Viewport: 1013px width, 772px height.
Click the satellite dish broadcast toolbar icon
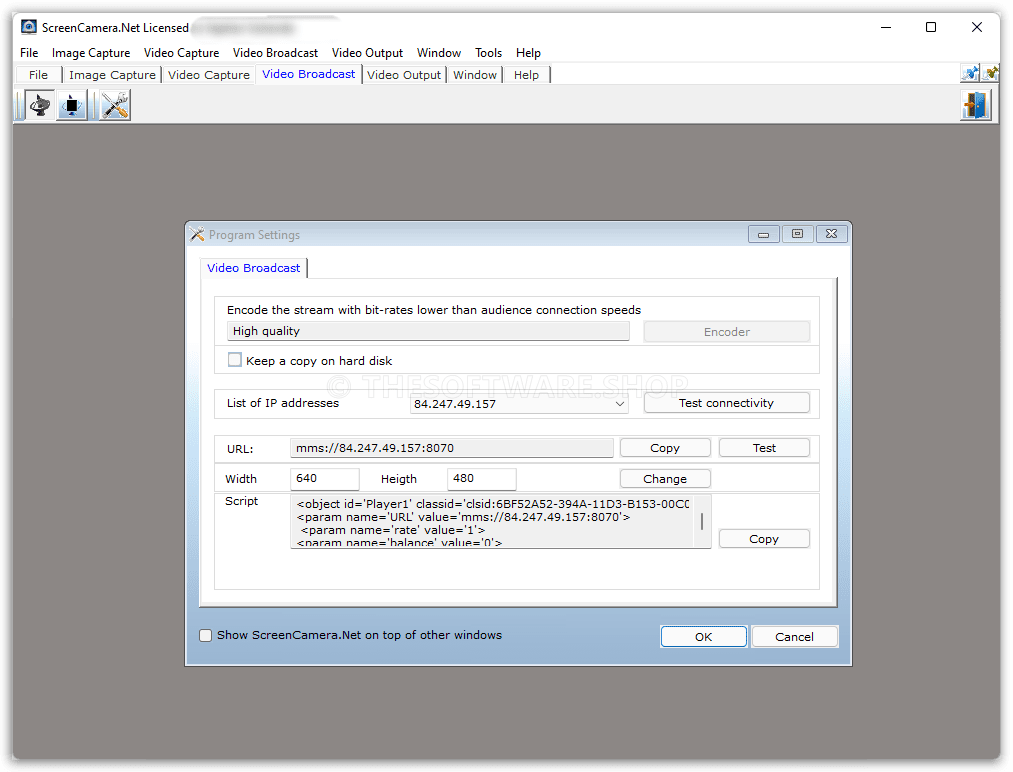[40, 105]
